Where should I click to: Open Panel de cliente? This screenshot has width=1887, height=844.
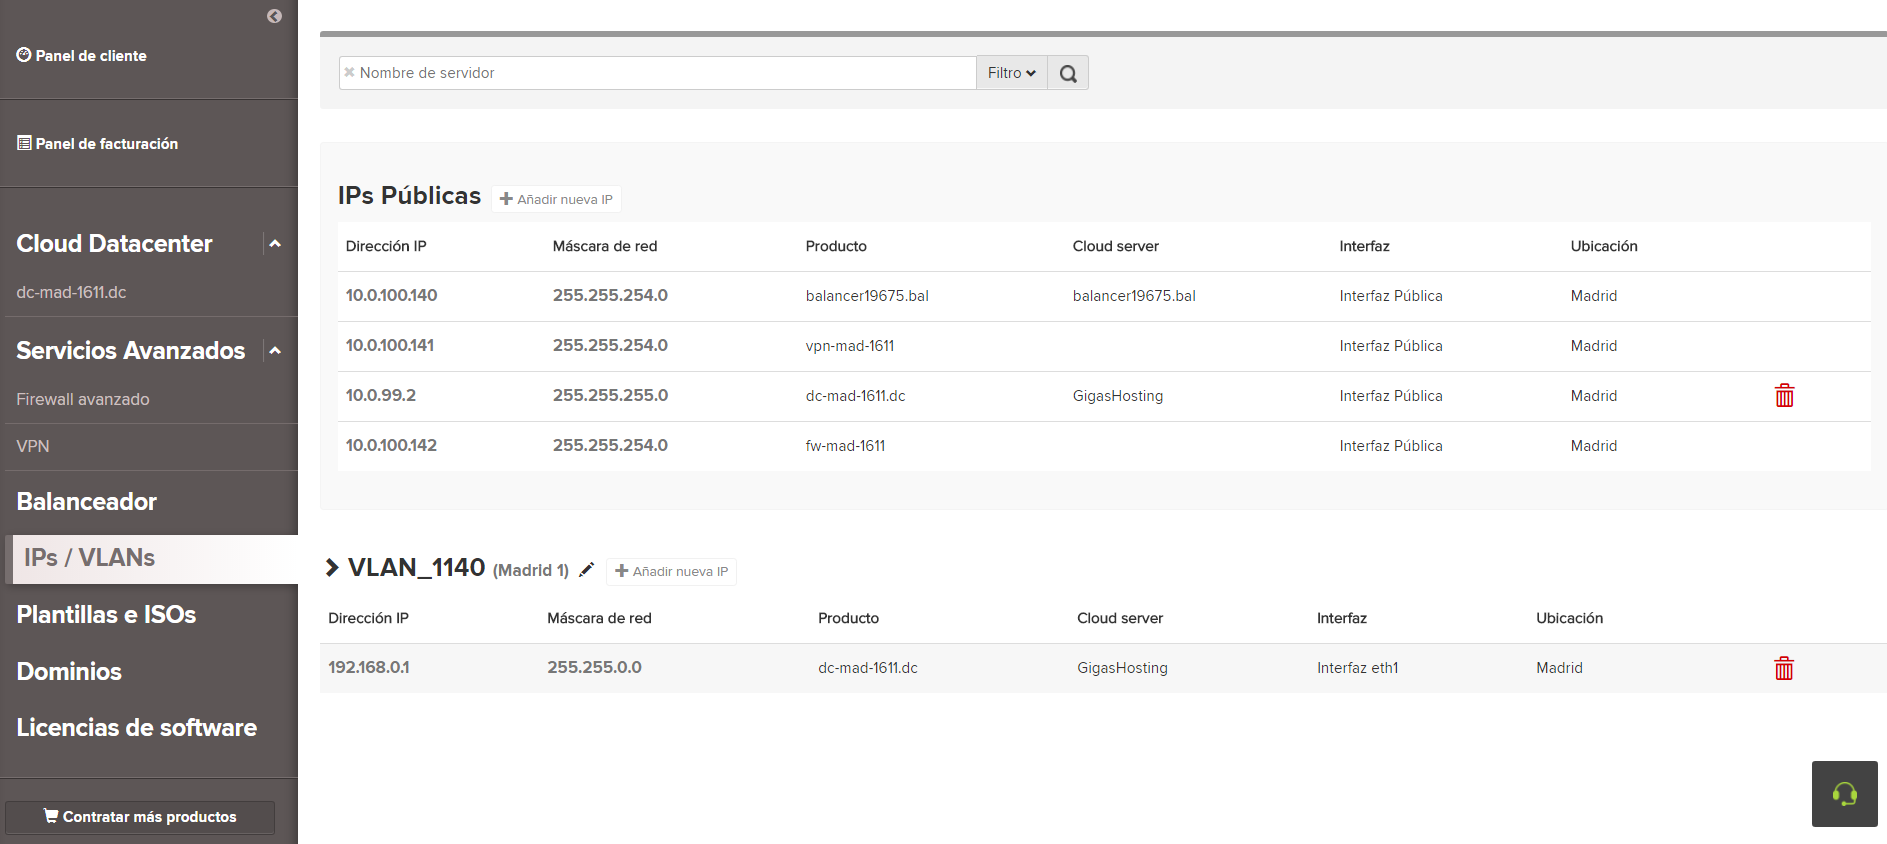click(82, 55)
